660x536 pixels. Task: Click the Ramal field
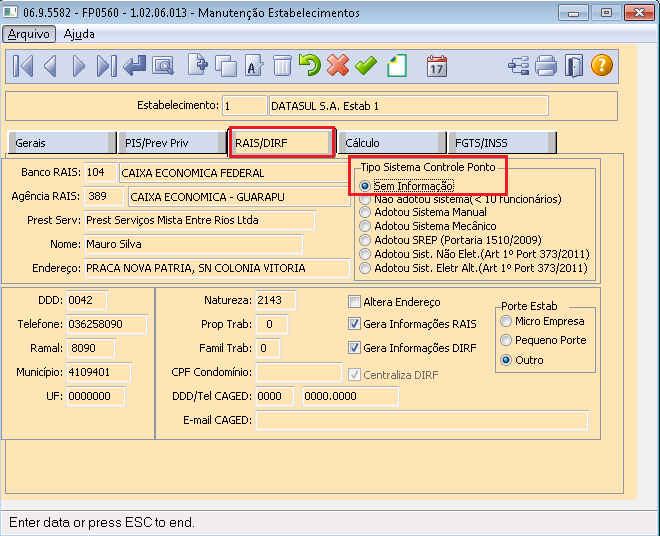coord(91,348)
